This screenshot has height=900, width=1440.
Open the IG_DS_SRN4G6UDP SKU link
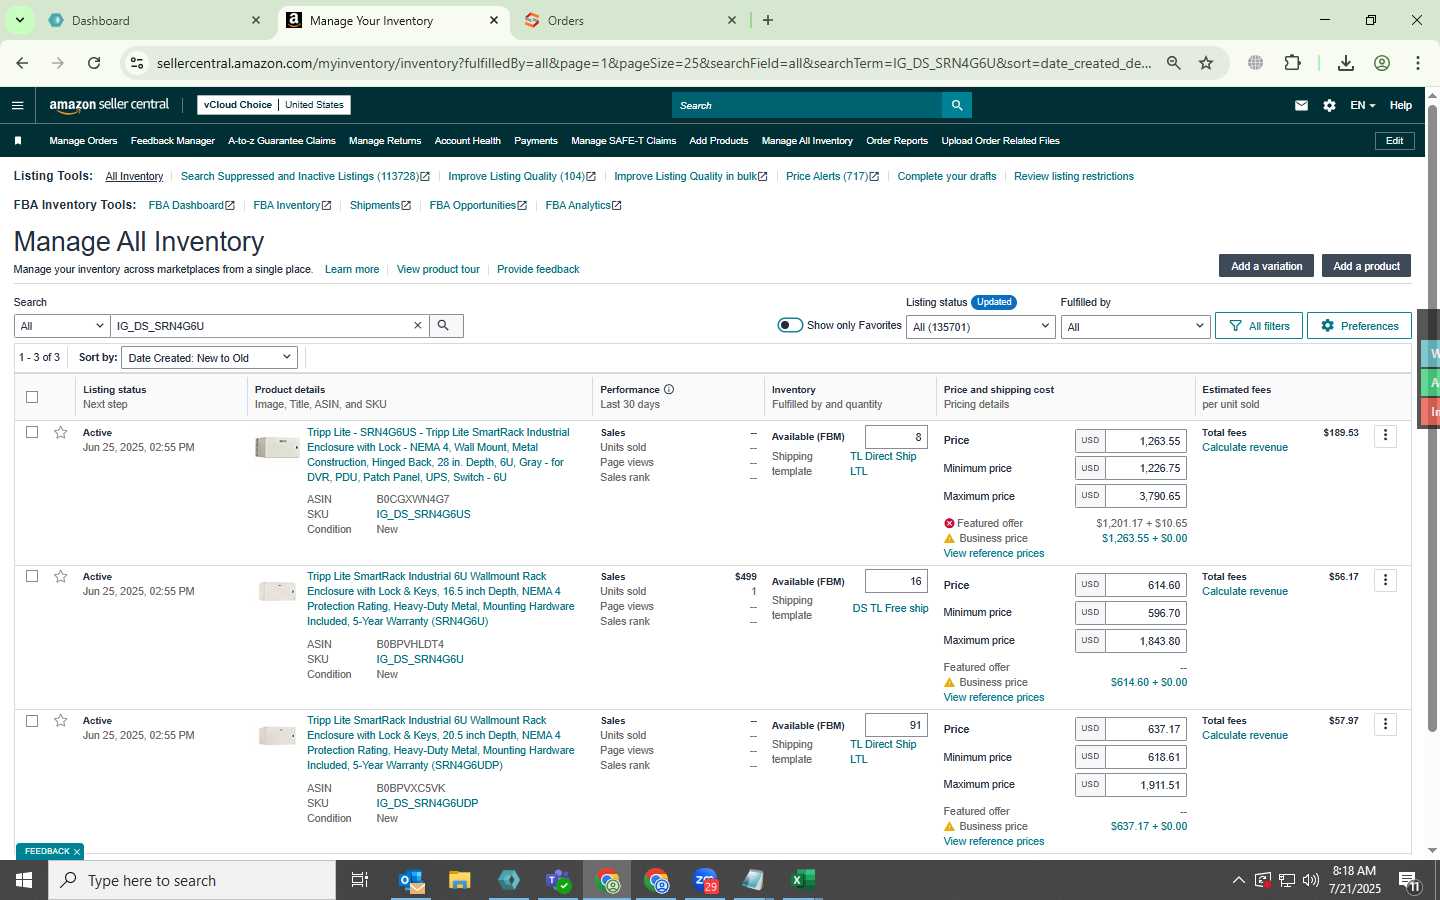pos(427,803)
